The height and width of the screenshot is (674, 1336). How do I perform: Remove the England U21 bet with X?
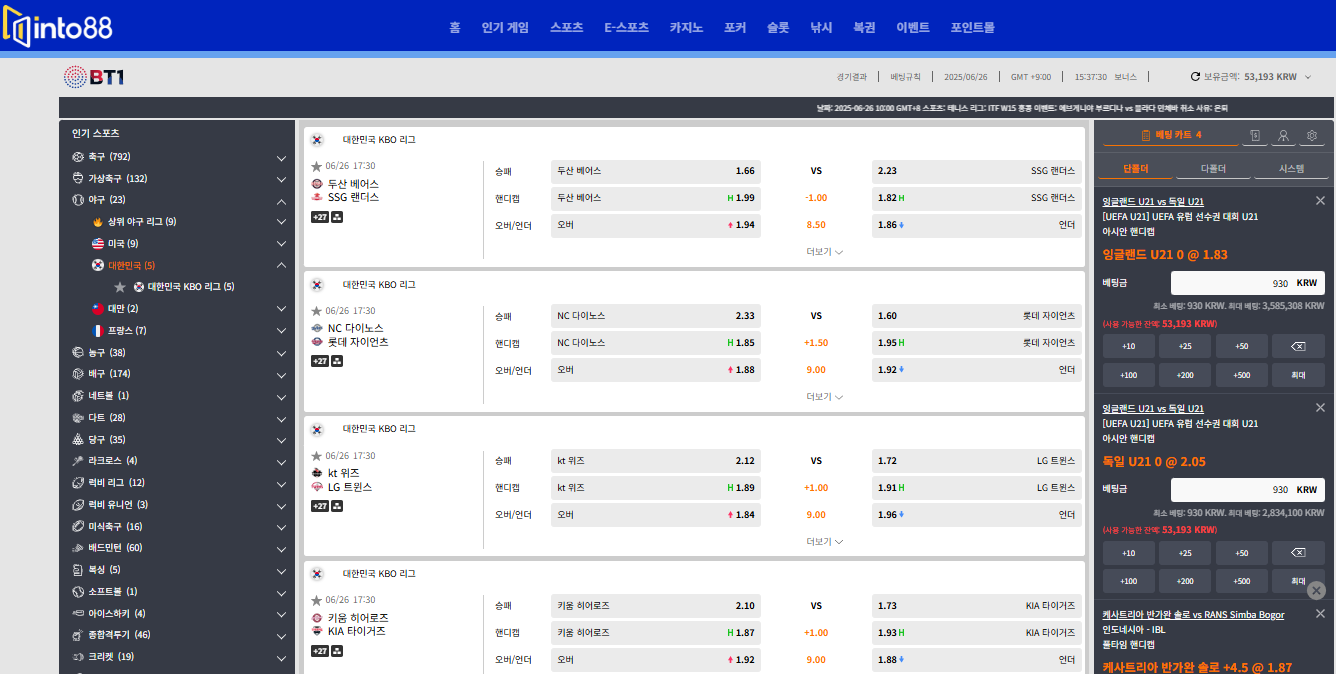(x=1320, y=201)
